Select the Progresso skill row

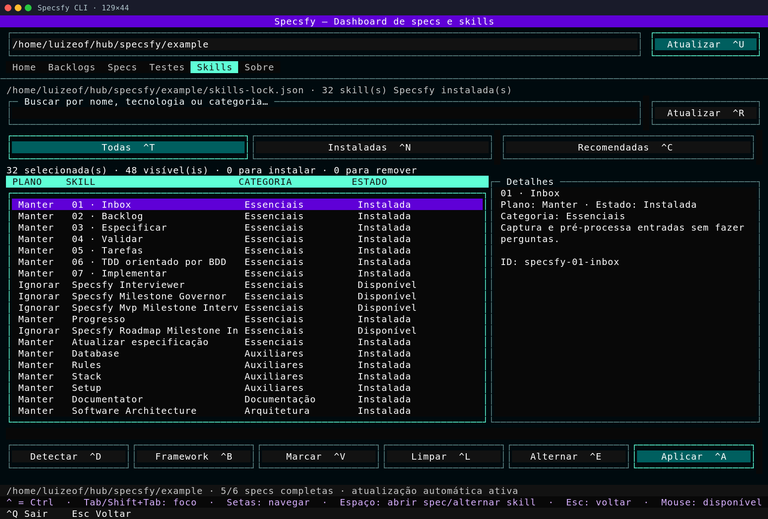pyautogui.click(x=247, y=319)
